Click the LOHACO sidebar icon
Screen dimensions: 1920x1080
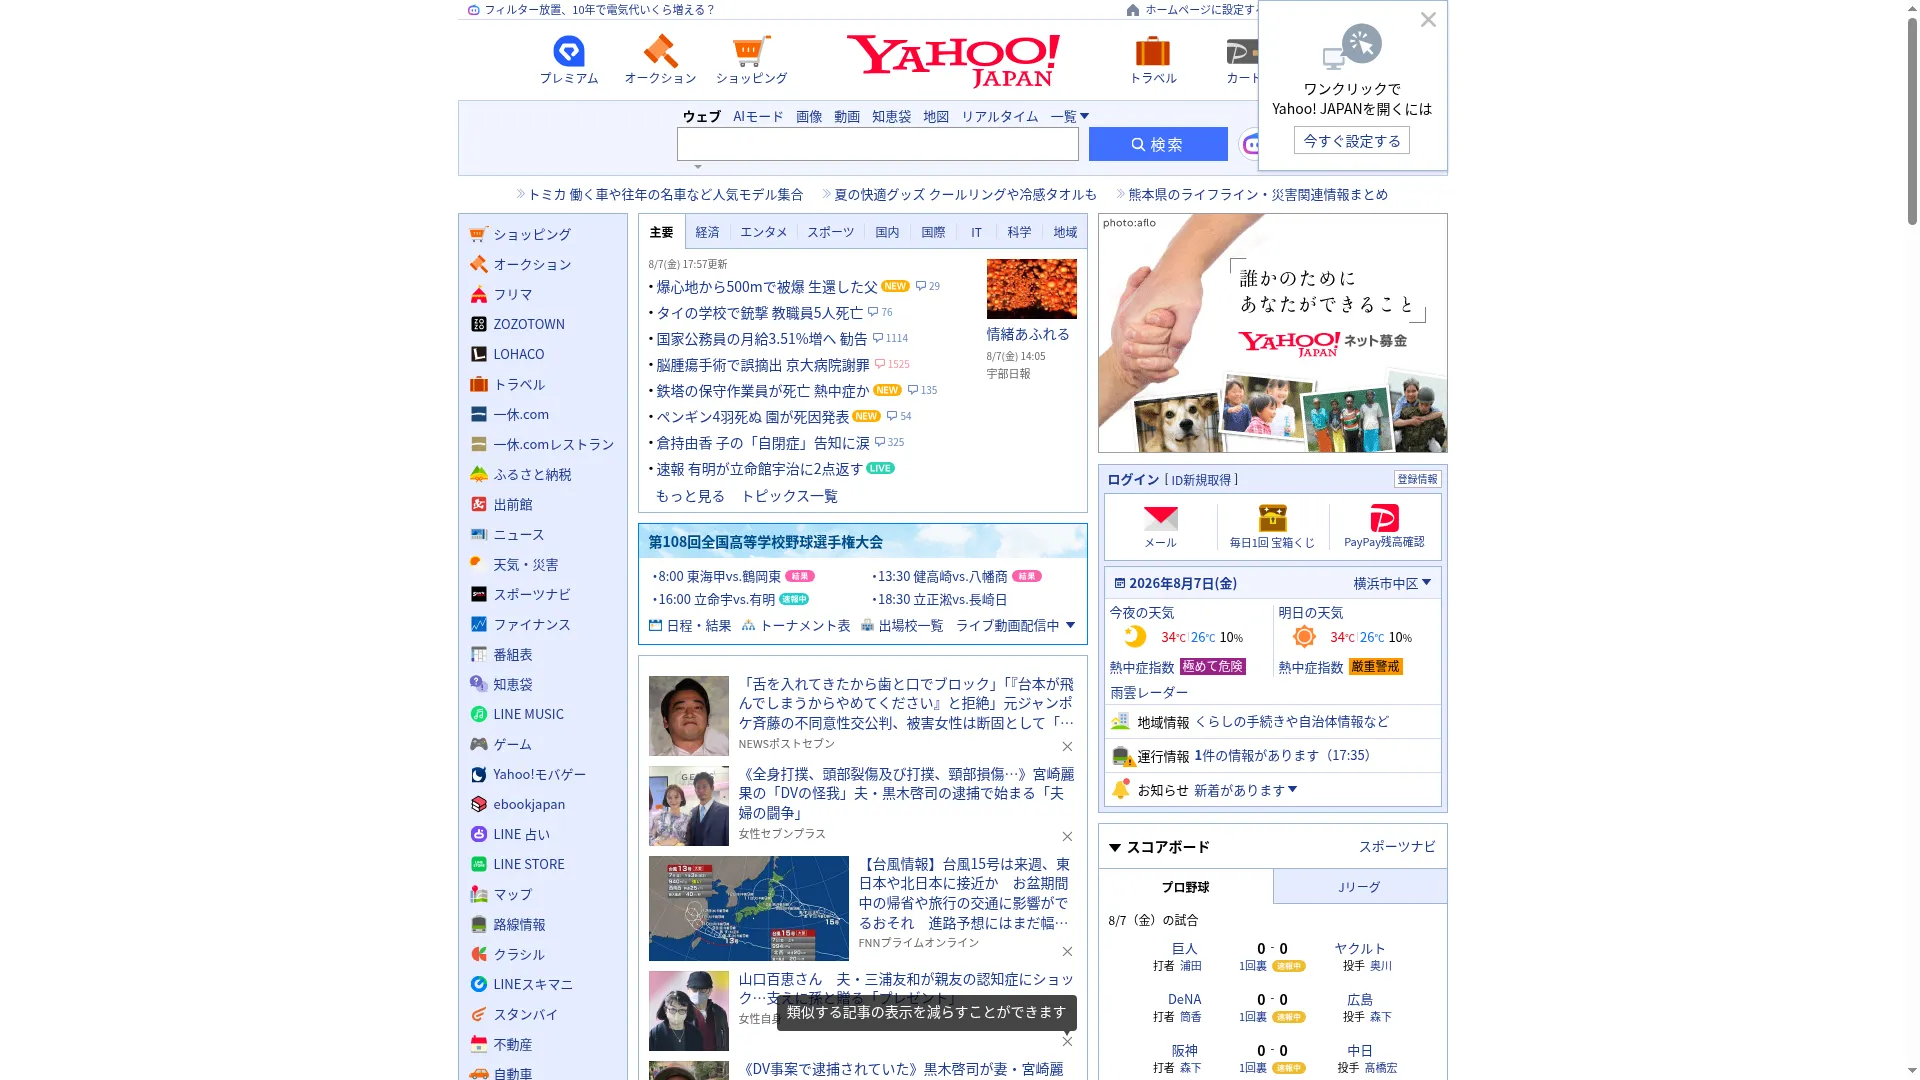(479, 354)
